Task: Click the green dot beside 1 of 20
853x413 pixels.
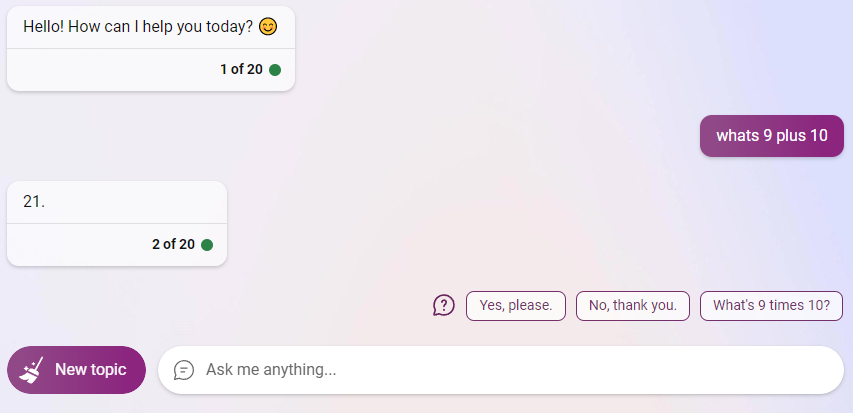Action: 275,70
